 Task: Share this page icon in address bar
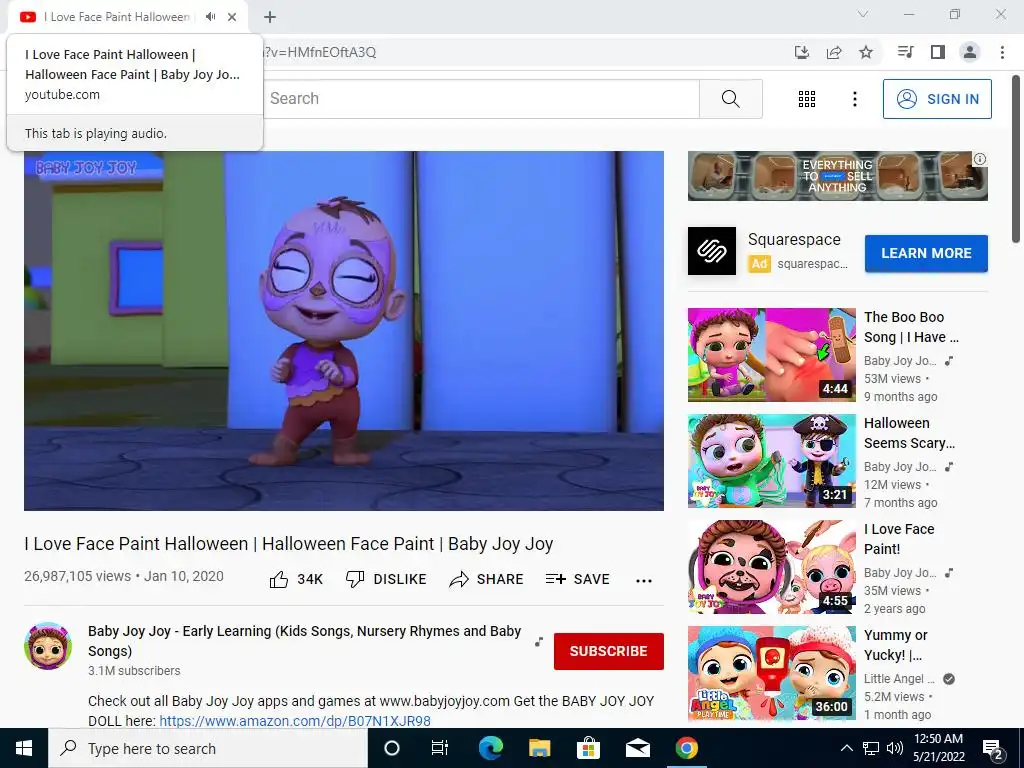(834, 52)
